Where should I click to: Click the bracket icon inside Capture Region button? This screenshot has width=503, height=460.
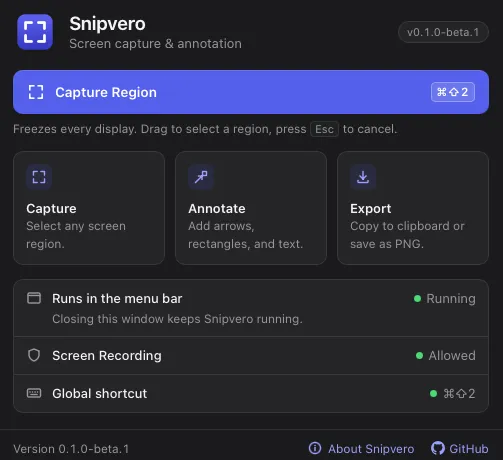tap(36, 92)
